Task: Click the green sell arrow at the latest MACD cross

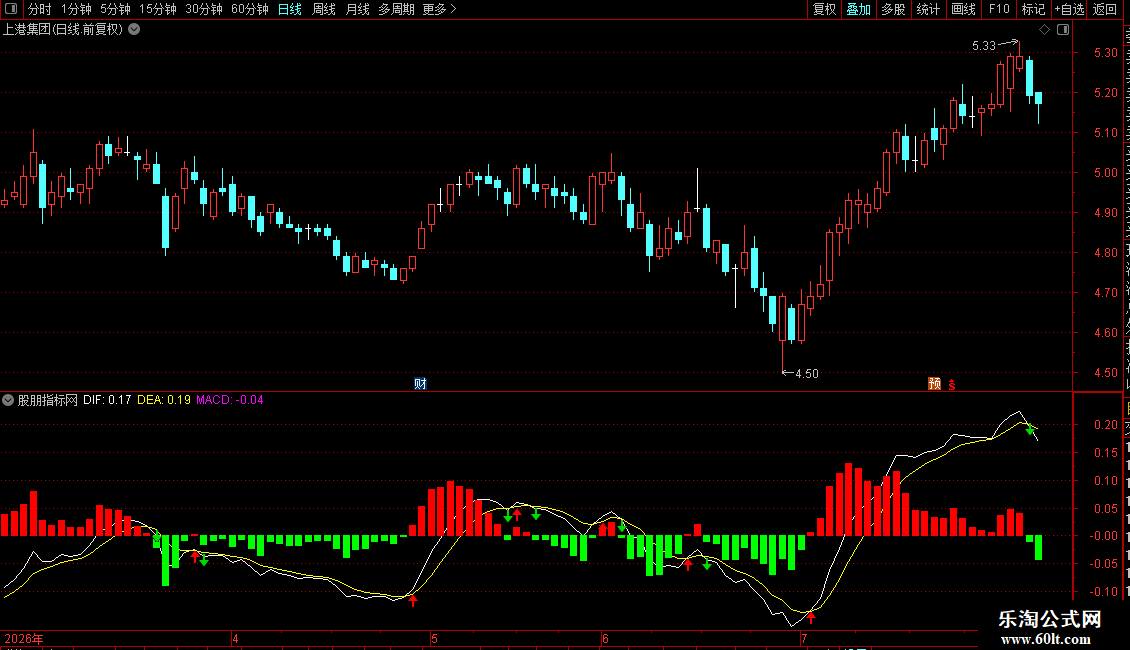Action: (x=1031, y=428)
